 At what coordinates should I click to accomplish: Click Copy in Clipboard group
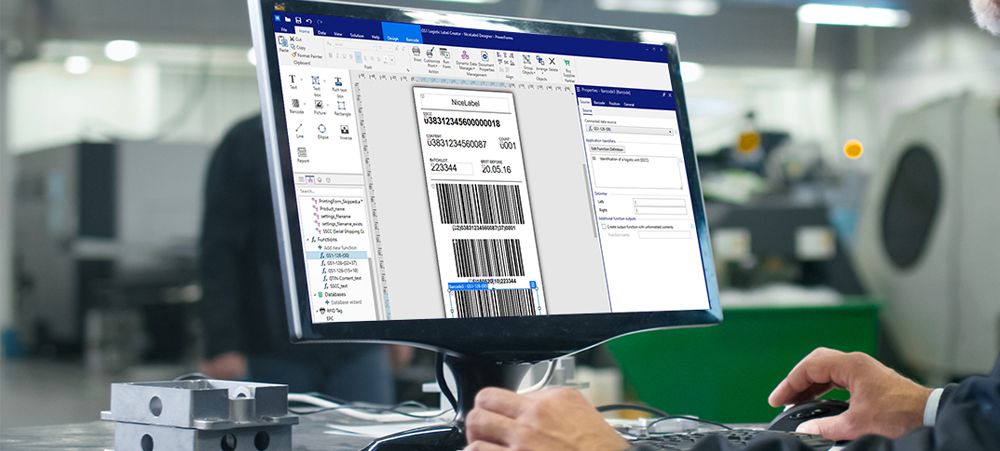click(x=298, y=47)
